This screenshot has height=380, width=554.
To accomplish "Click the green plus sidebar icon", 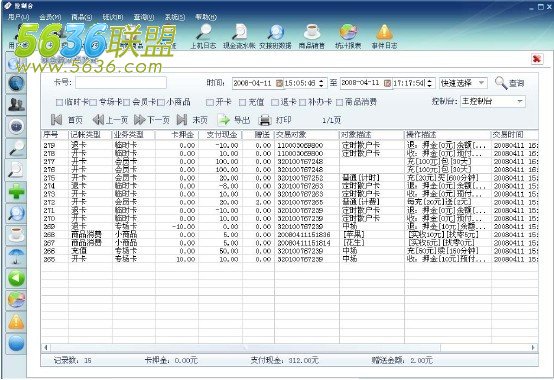I will [x=16, y=192].
